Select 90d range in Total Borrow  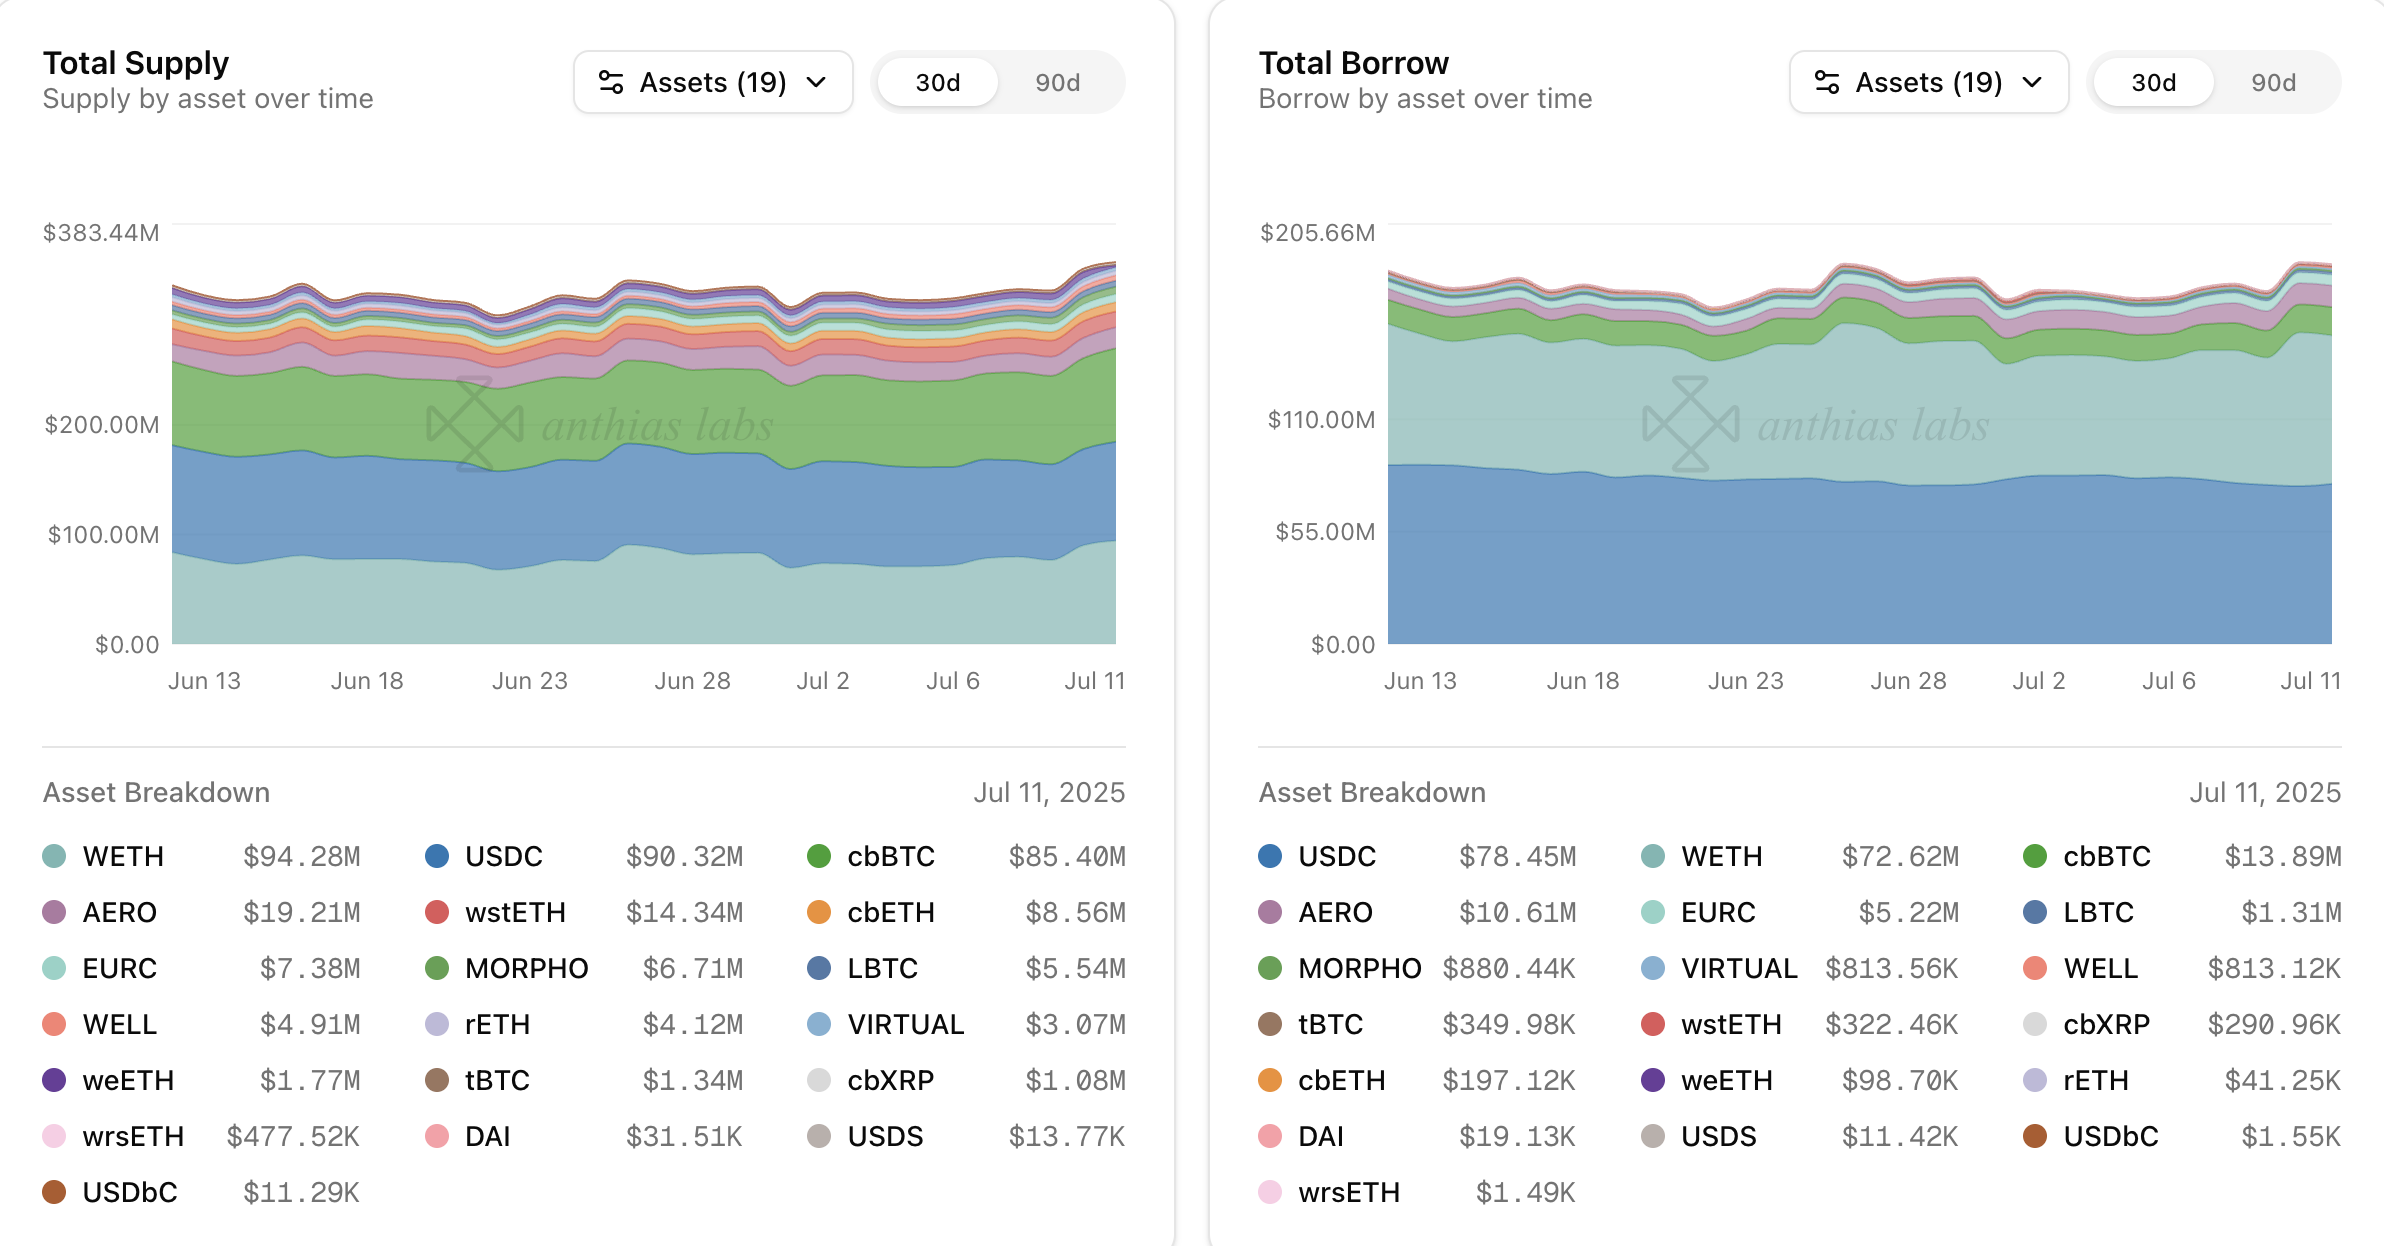(x=2274, y=82)
